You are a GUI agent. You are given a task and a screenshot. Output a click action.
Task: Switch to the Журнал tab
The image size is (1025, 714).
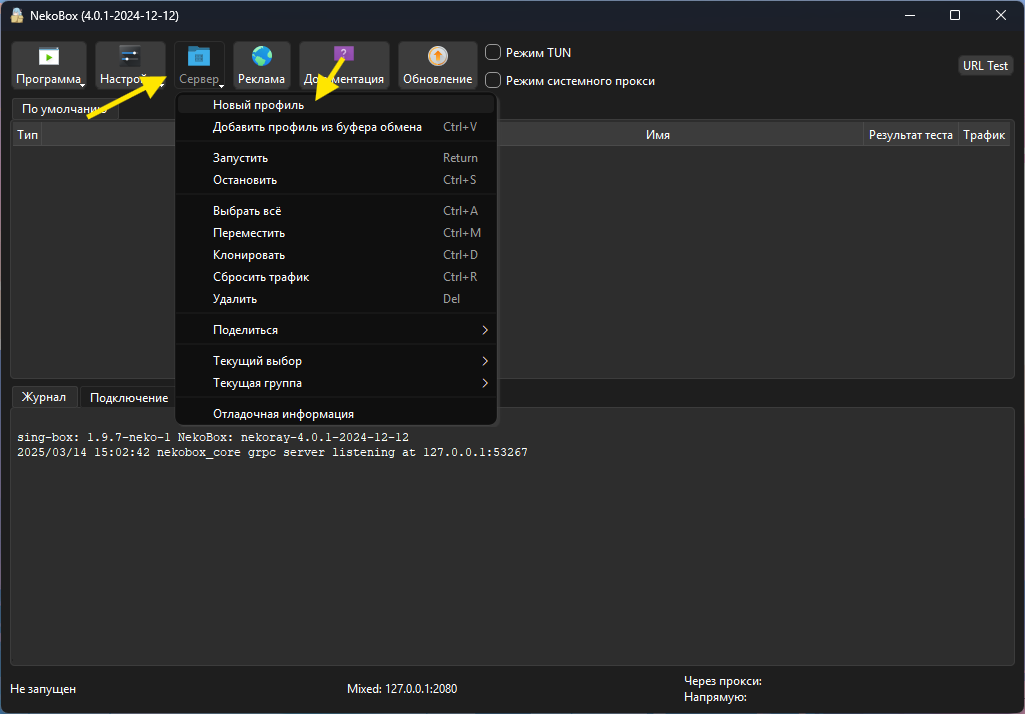click(x=44, y=397)
